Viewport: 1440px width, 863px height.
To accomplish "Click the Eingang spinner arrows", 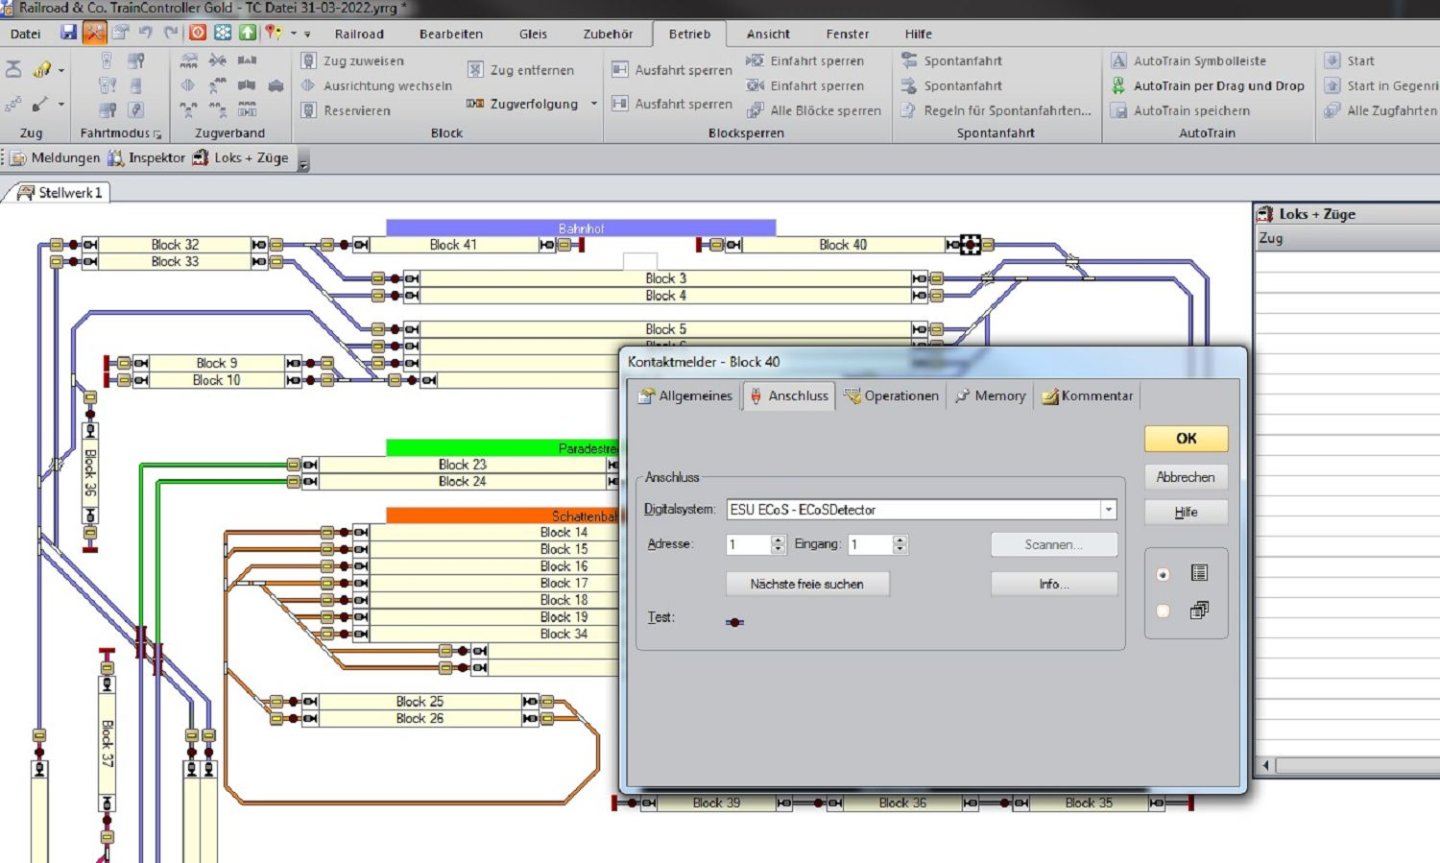I will [x=900, y=545].
